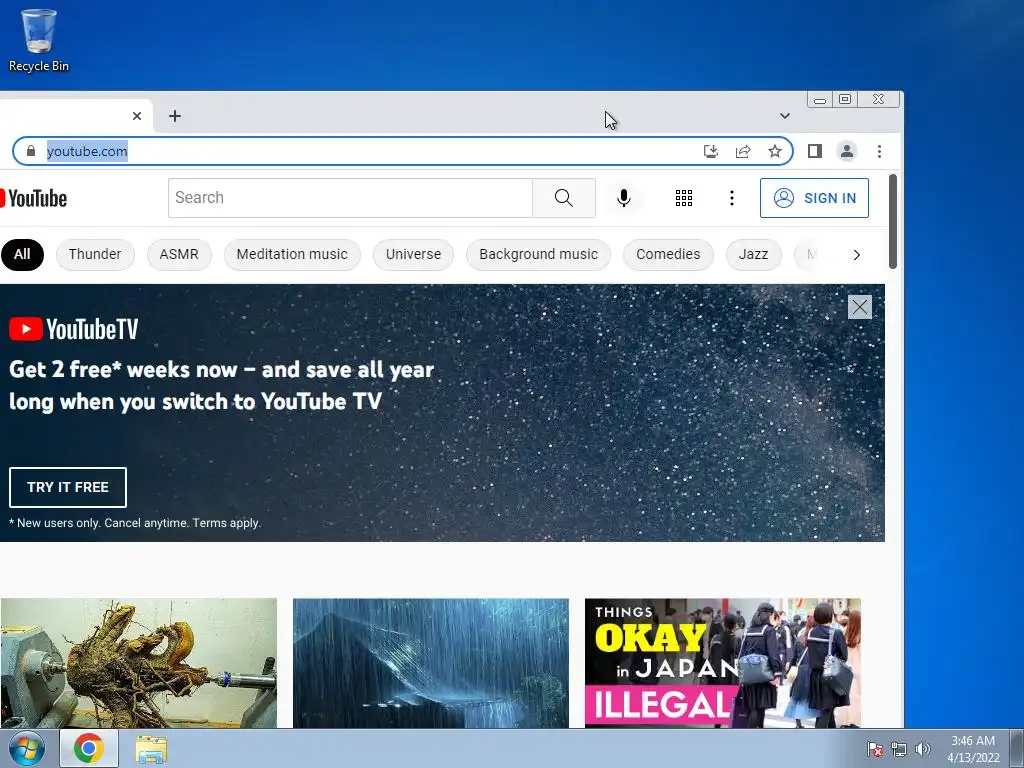Click the SIGN IN button
Viewport: 1024px width, 768px height.
click(814, 198)
